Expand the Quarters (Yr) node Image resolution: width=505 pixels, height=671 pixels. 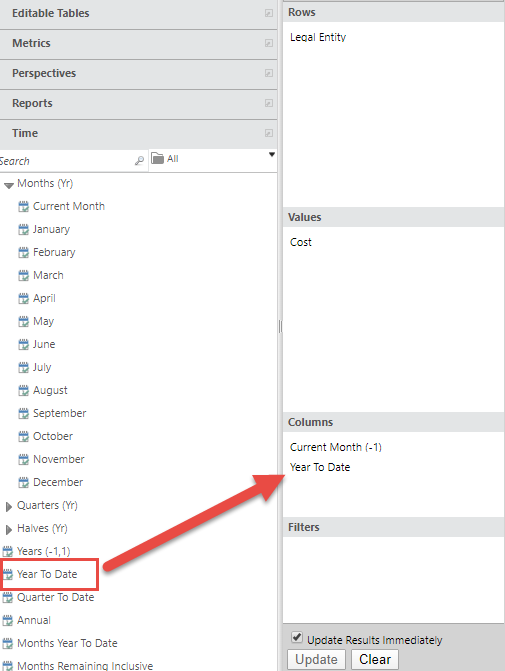click(9, 507)
